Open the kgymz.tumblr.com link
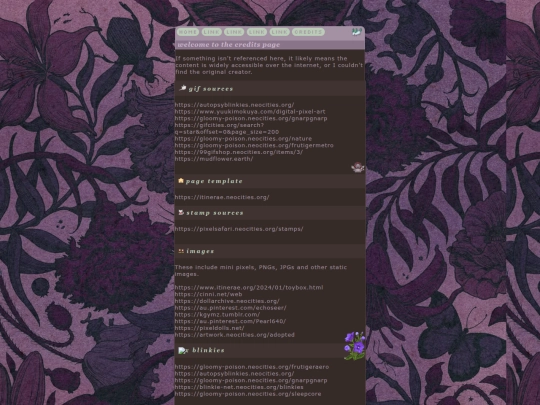Screen dimensions: 540x405 tap(217, 314)
